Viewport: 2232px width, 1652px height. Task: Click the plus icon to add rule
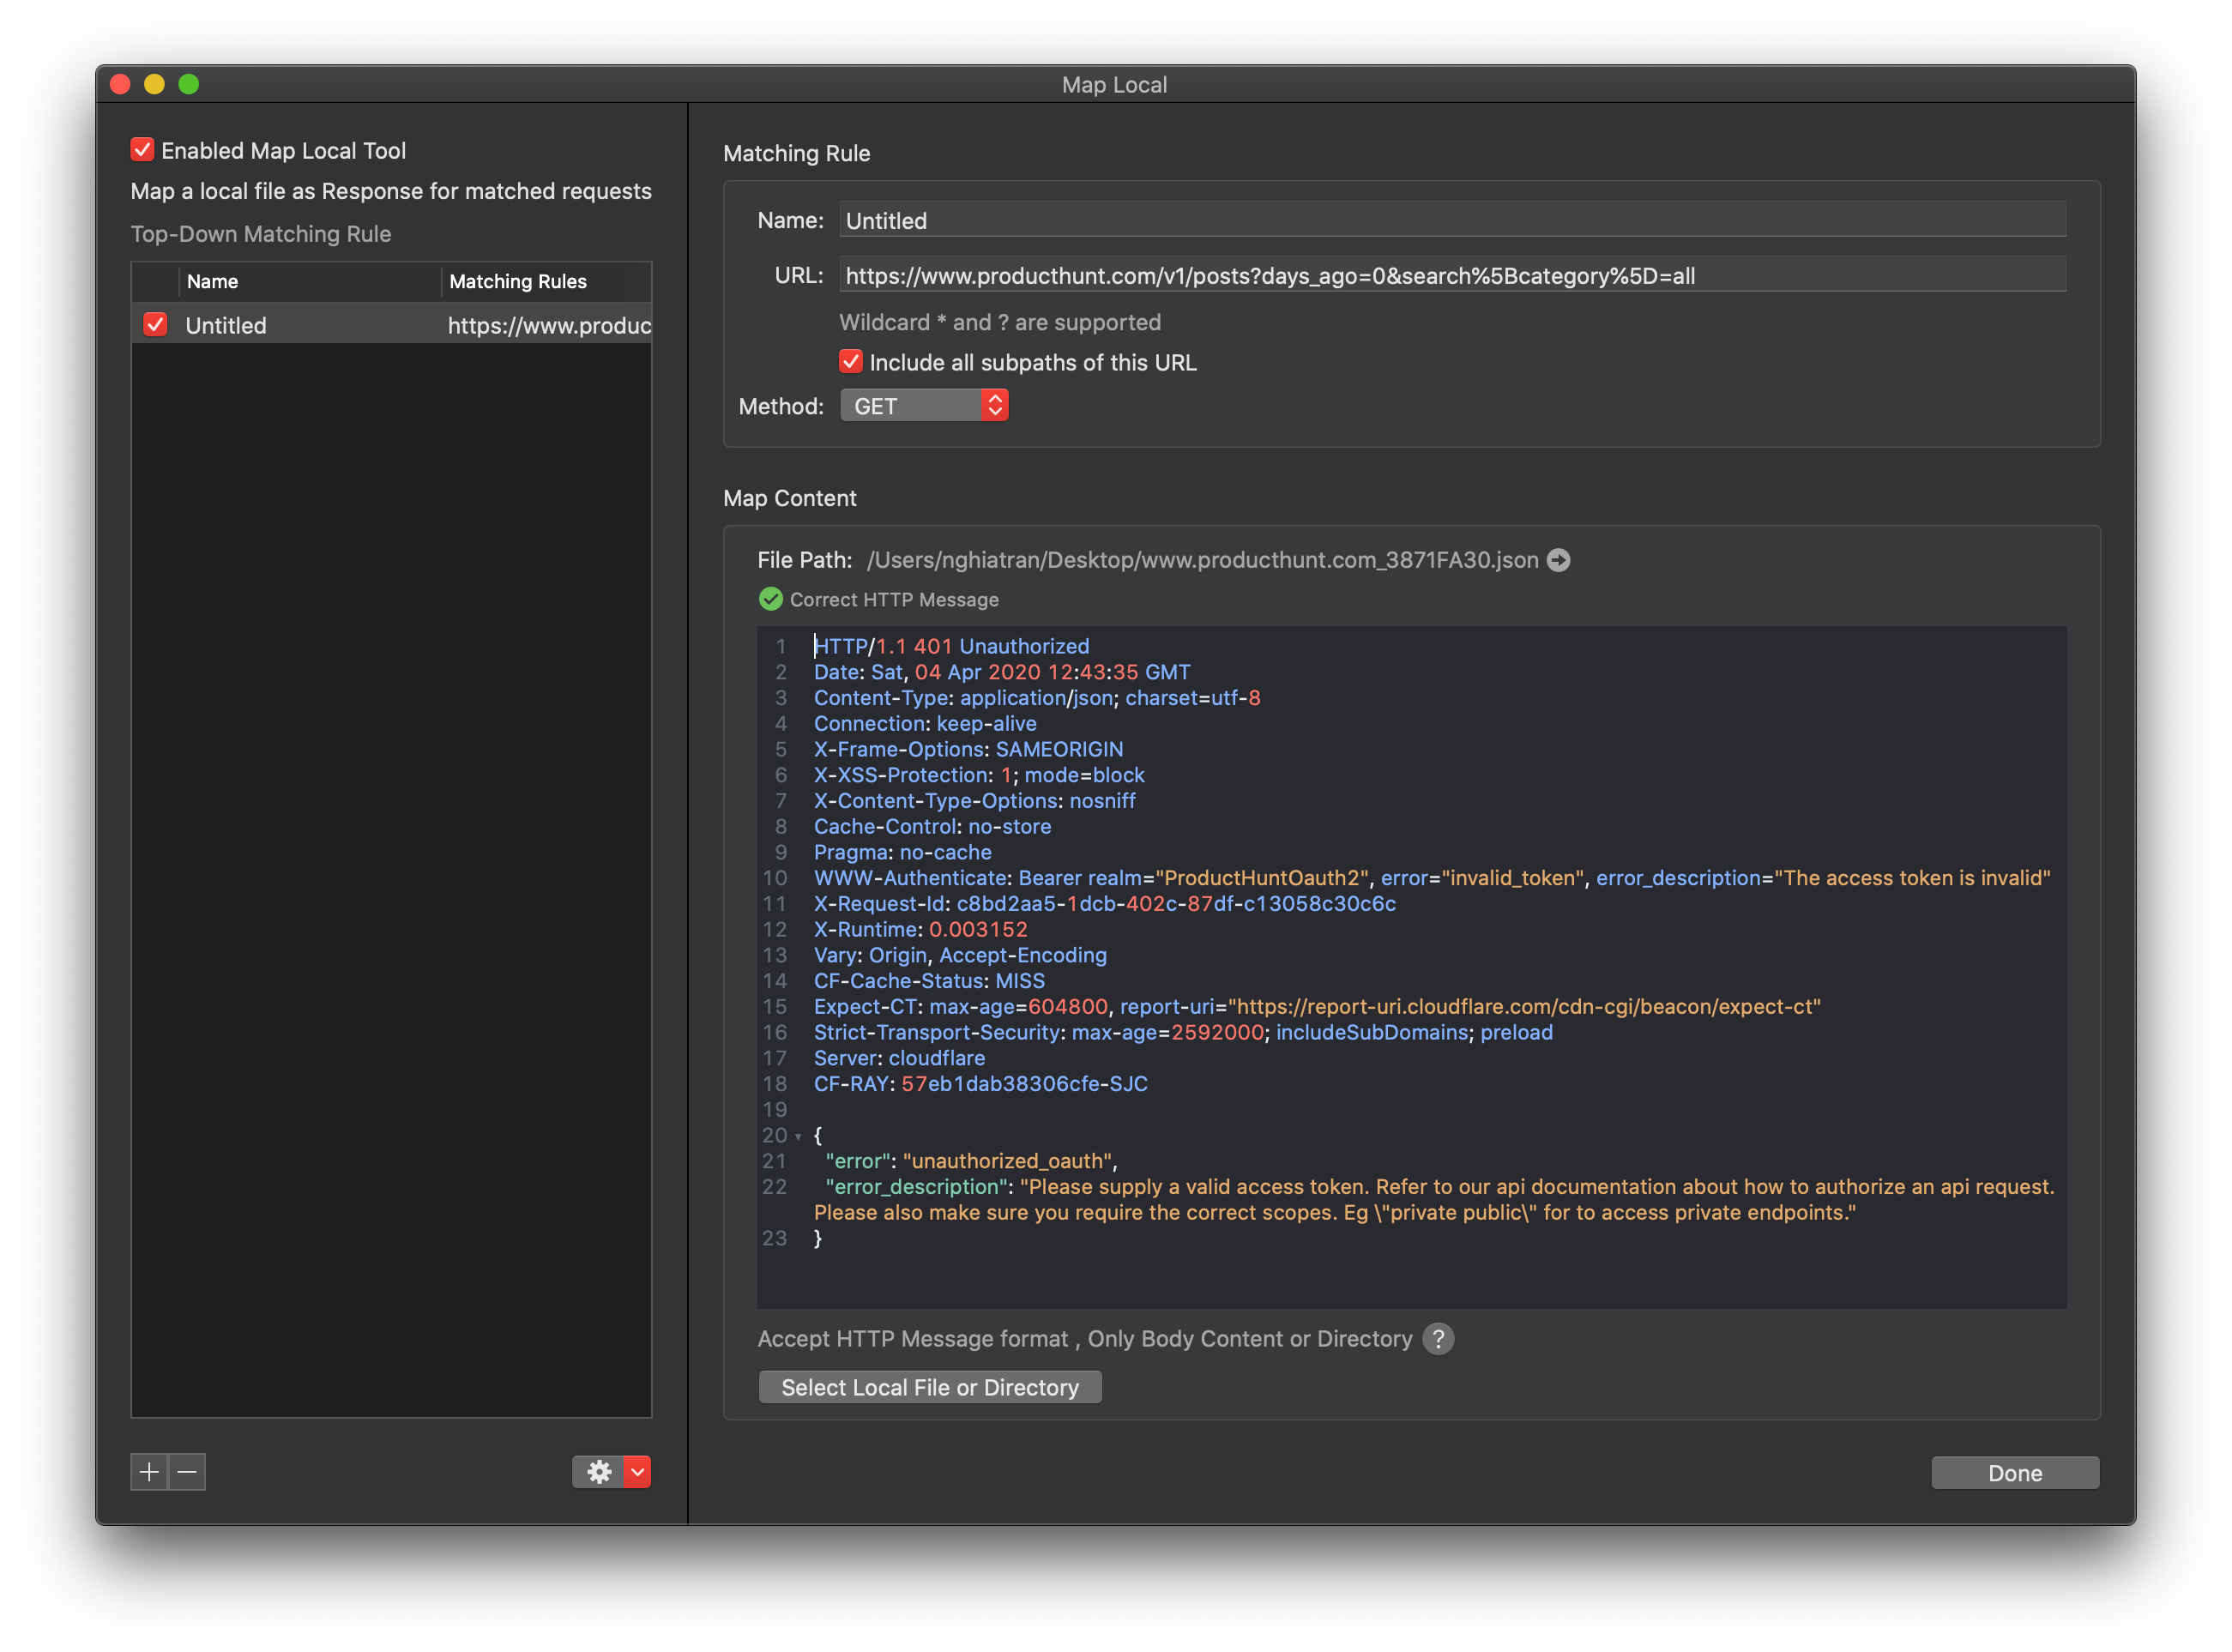149,1472
